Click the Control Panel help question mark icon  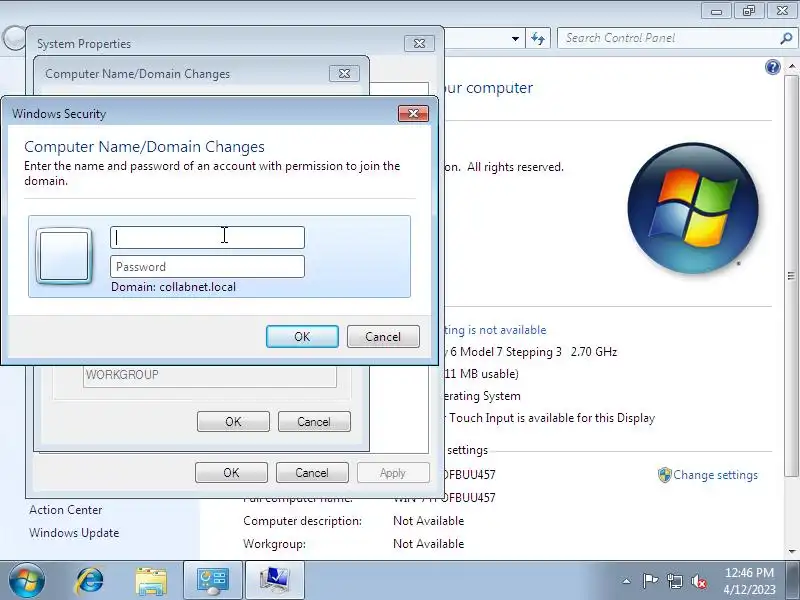tap(772, 67)
